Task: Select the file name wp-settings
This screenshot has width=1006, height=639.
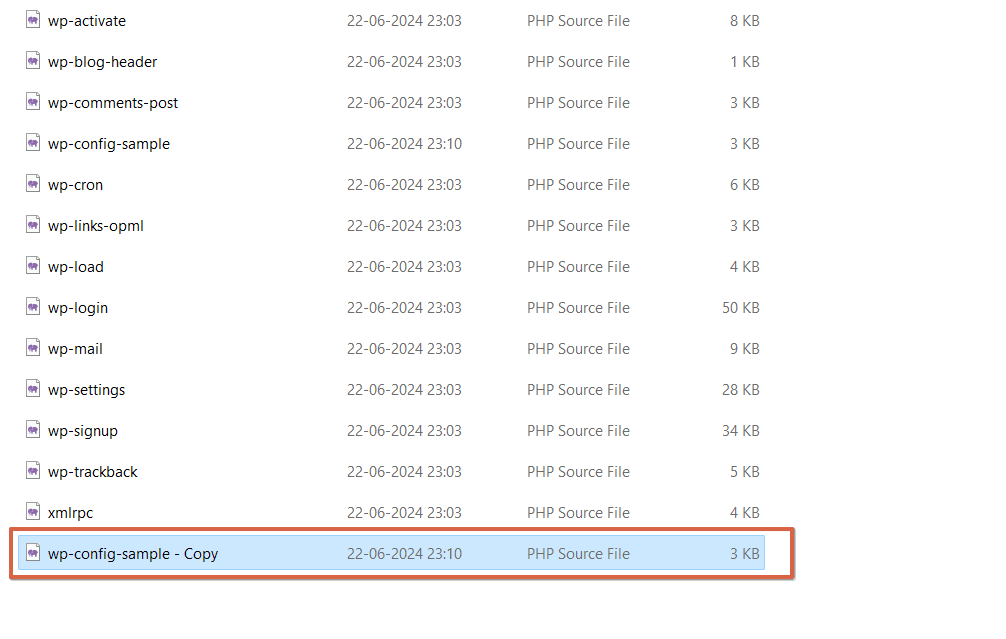Action: coord(87,391)
